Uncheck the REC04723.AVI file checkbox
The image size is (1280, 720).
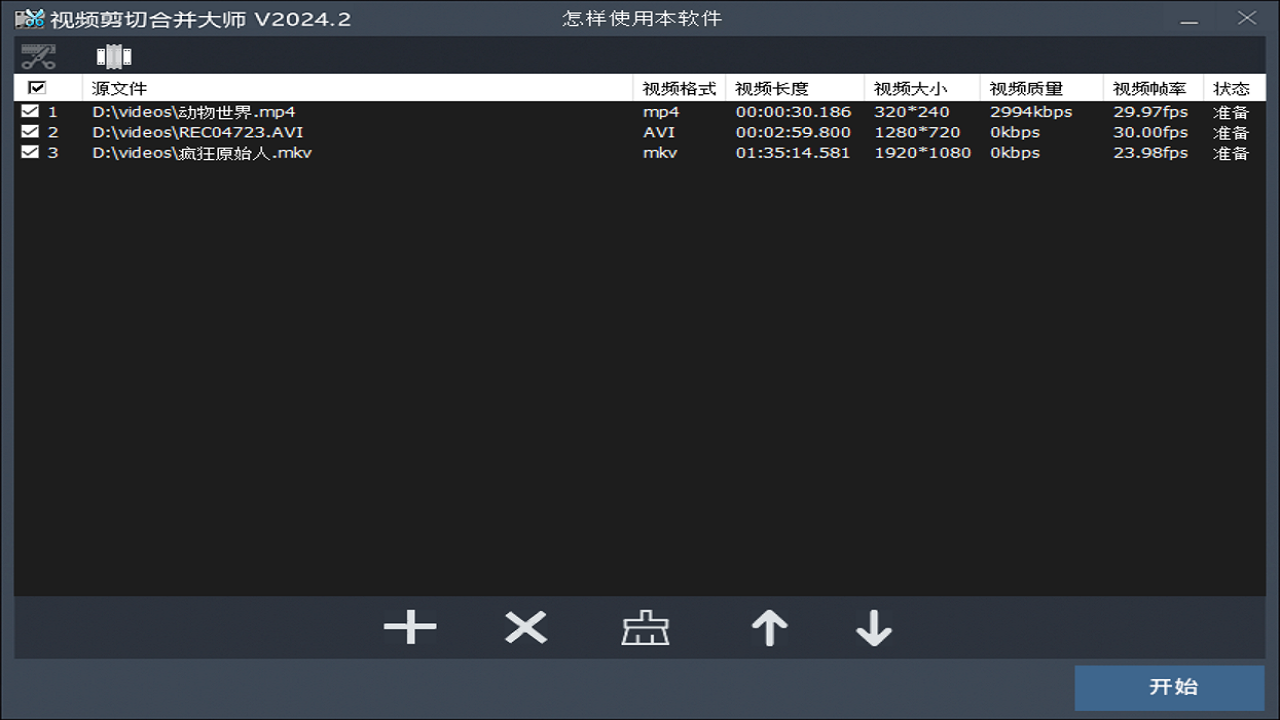click(x=30, y=132)
